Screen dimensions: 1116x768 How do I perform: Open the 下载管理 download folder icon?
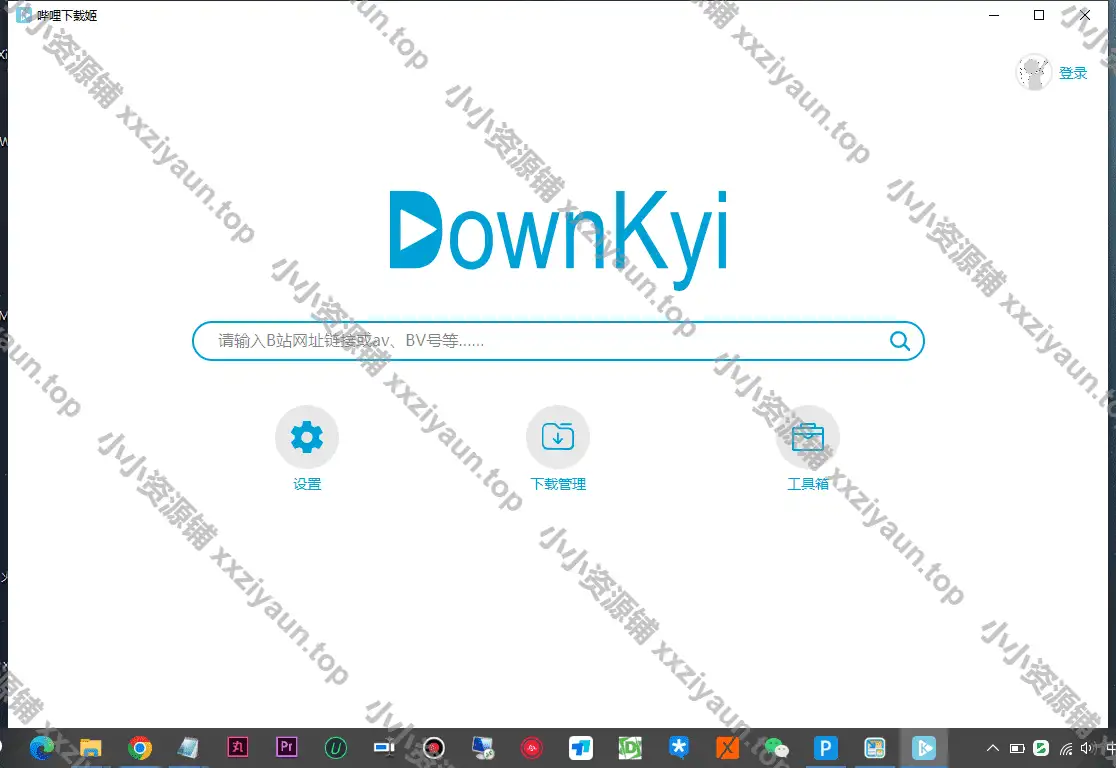(x=557, y=437)
